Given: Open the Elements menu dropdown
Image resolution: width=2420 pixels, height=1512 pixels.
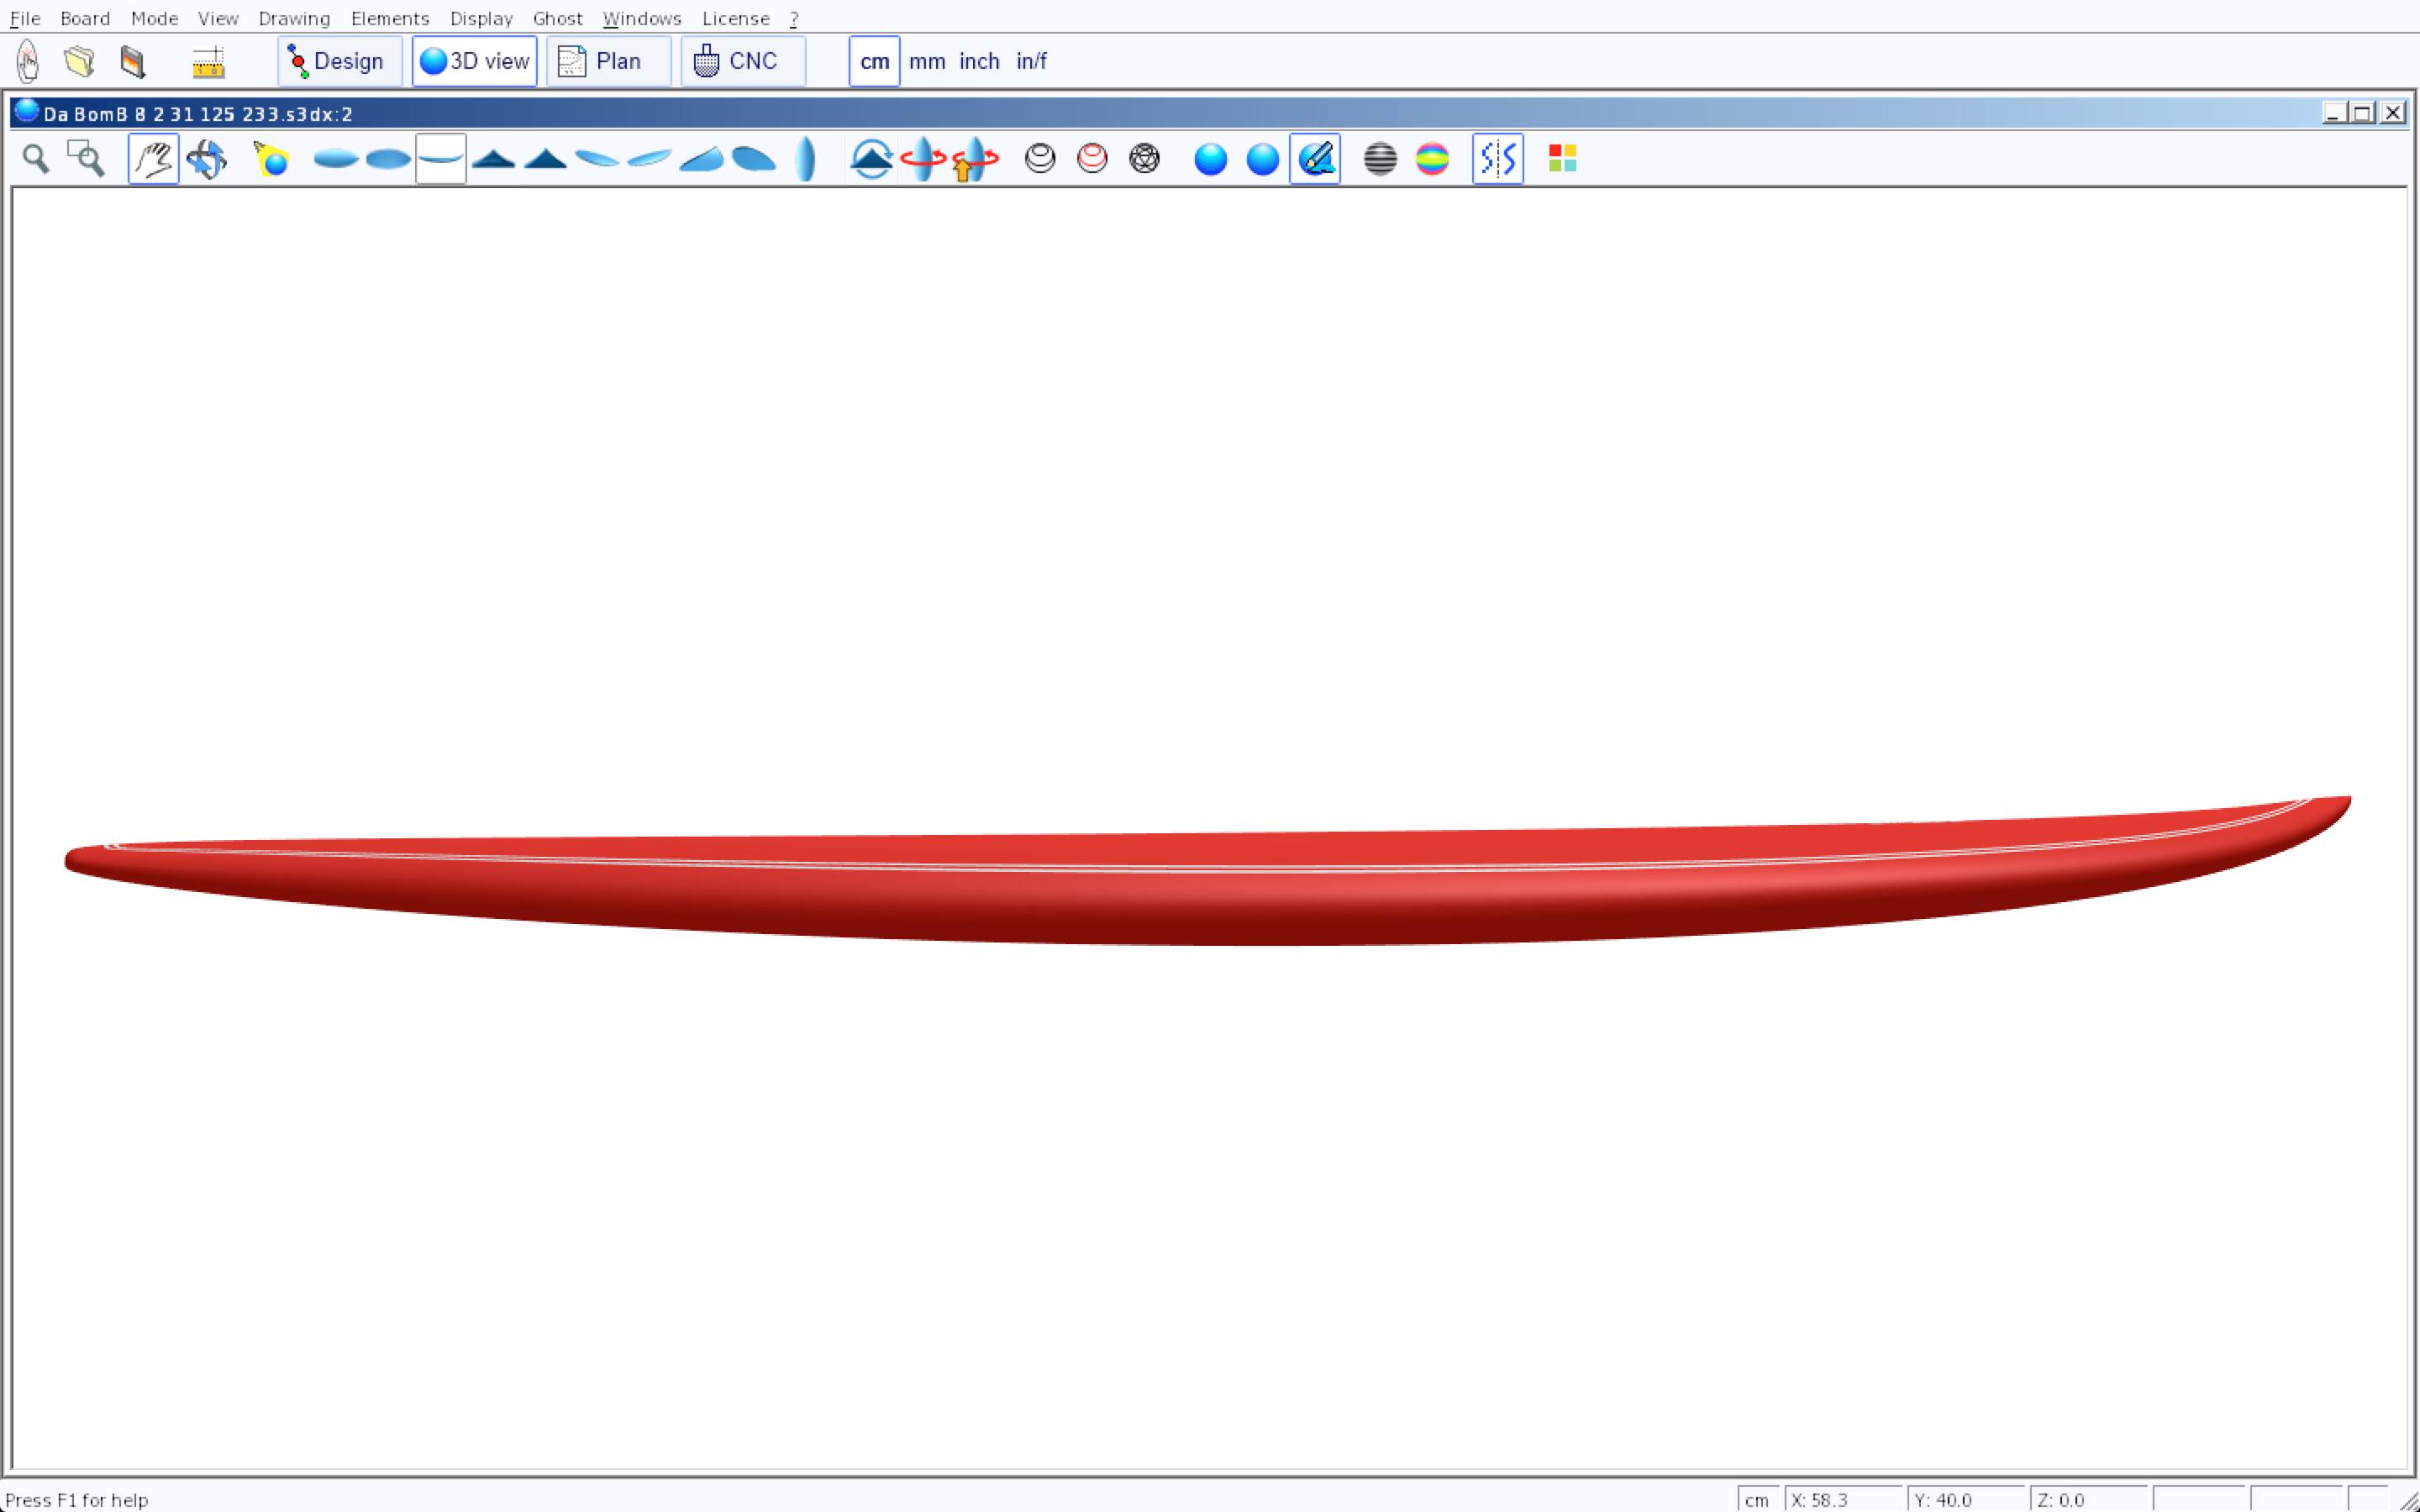Looking at the screenshot, I should (389, 19).
